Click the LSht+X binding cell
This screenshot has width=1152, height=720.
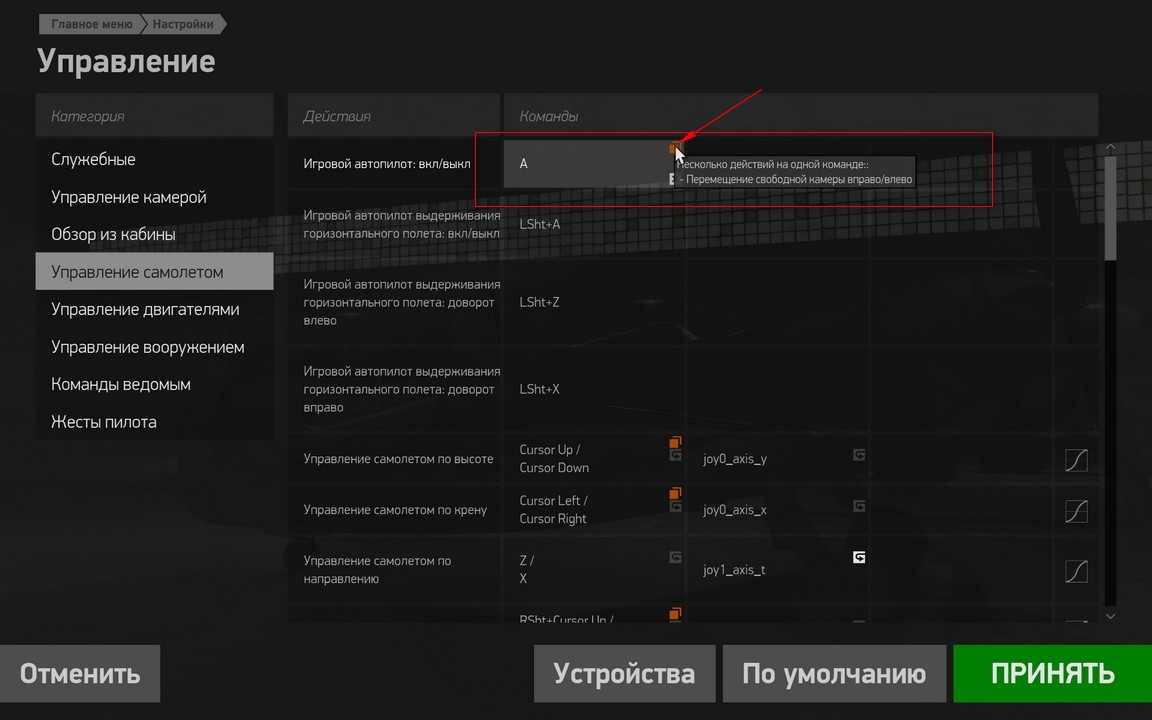594,389
